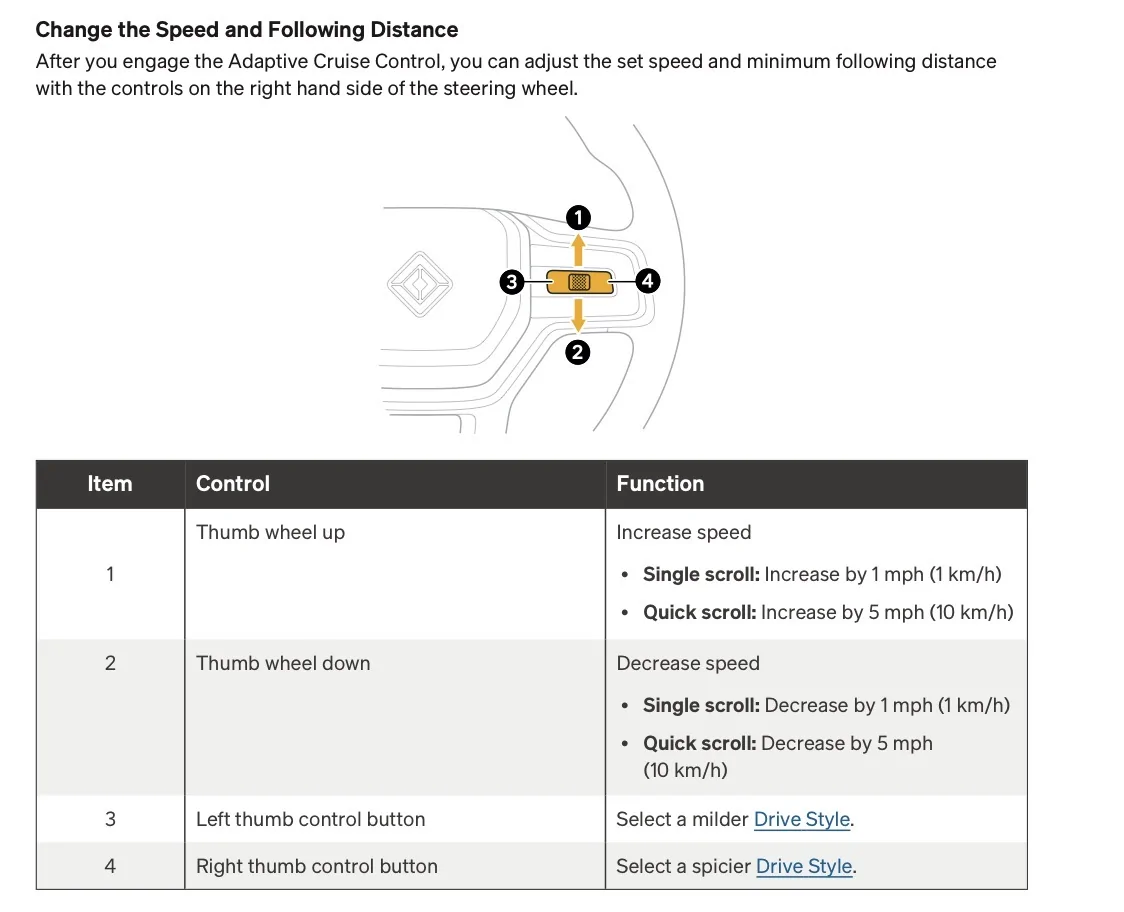Click callout number 1 on steering wheel diagram
This screenshot has width=1124, height=912.
pyautogui.click(x=578, y=217)
